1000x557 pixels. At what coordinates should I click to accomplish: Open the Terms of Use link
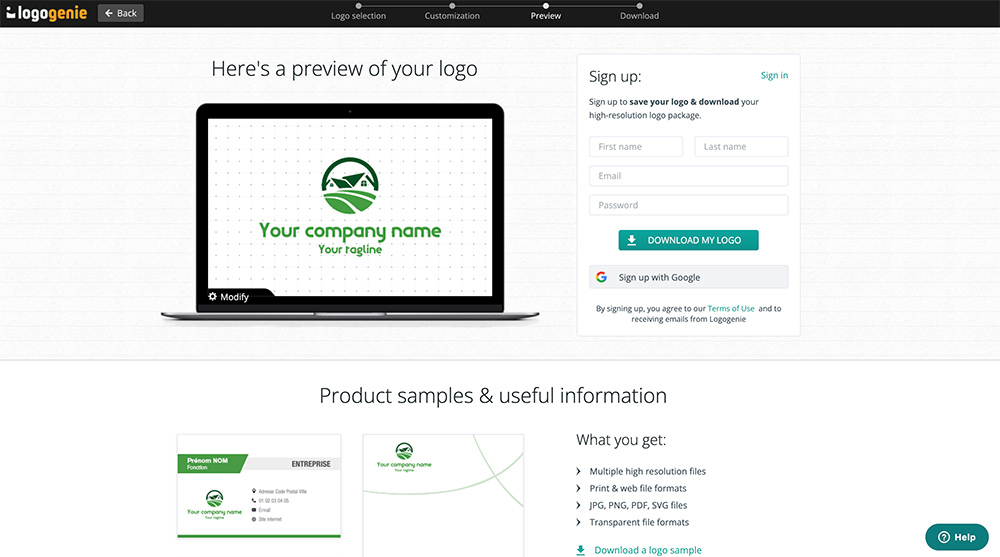[x=731, y=309]
